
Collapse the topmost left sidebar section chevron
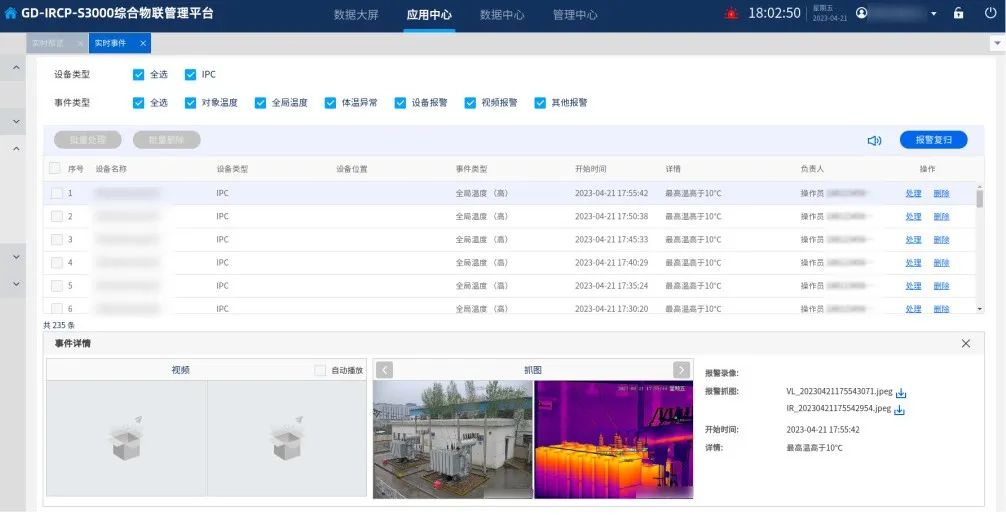16,68
